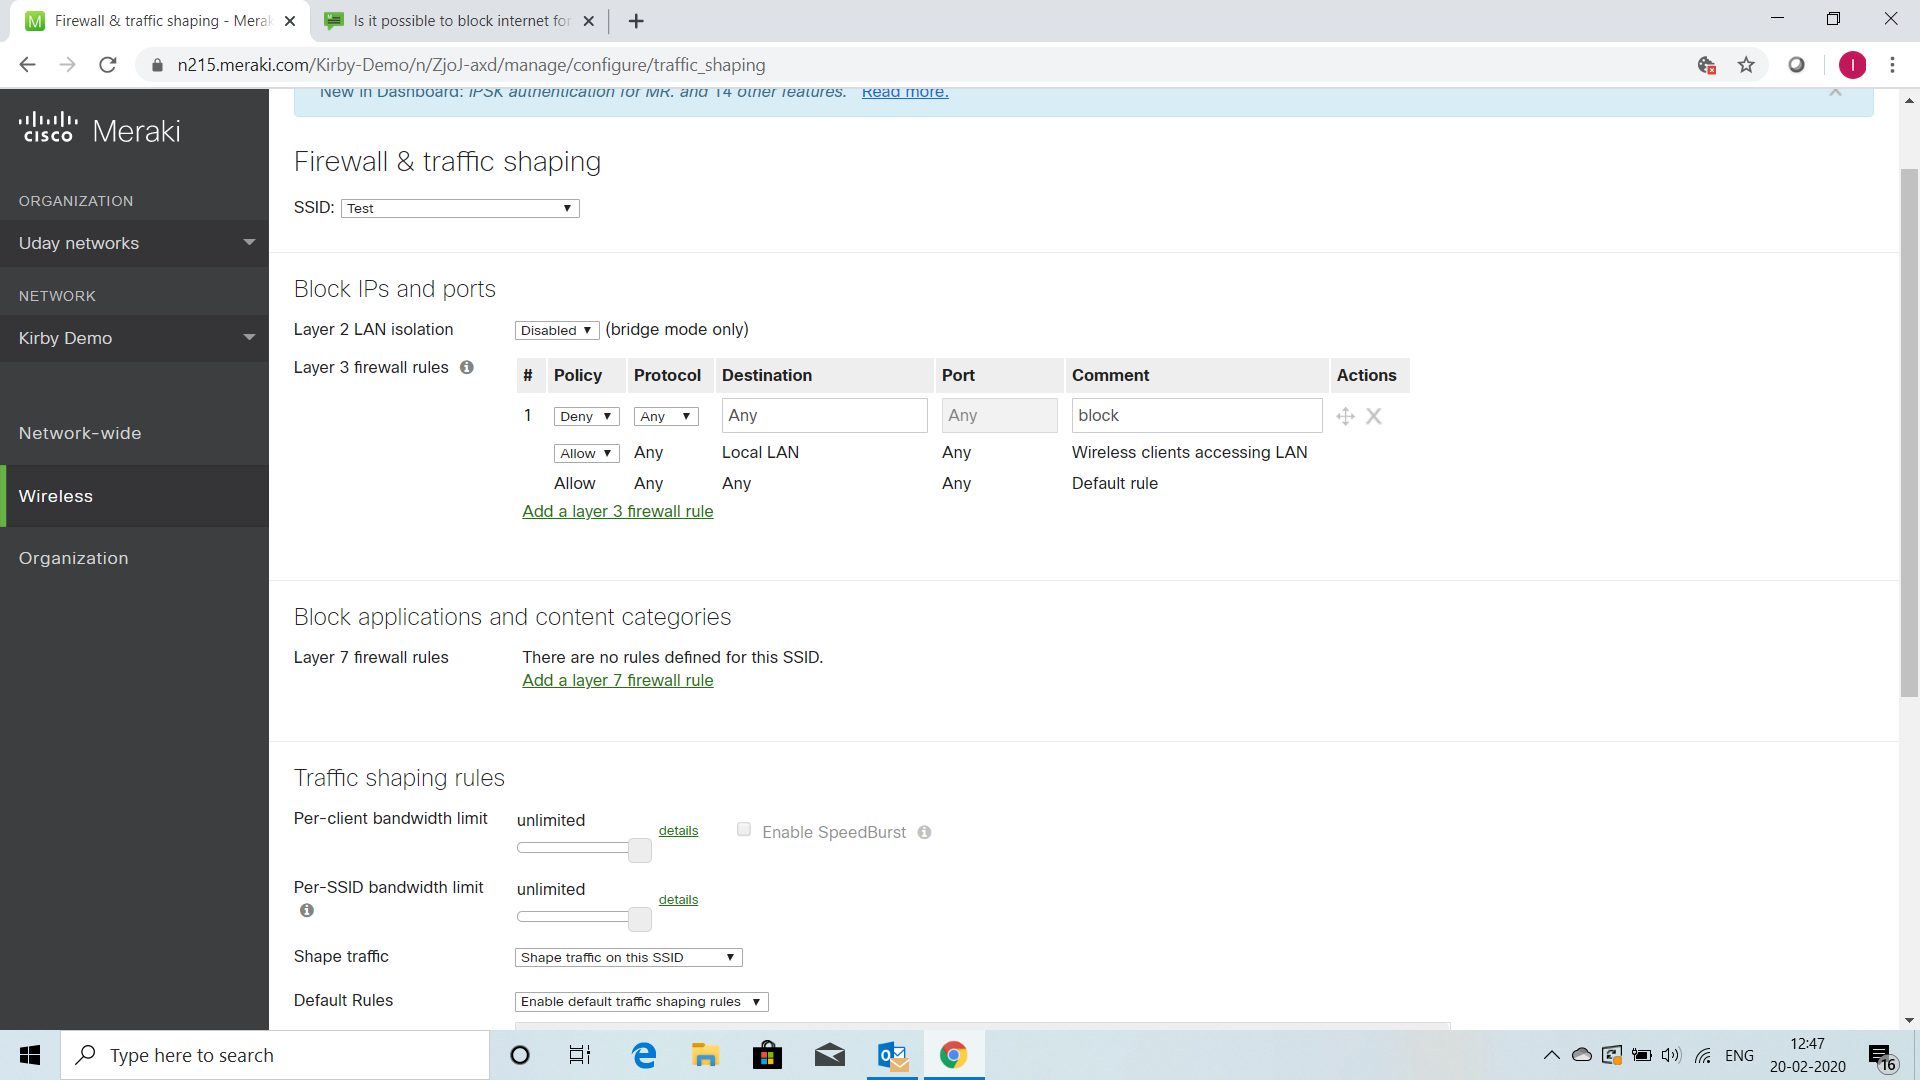Open the Network-wide section
Viewport: 1920px width, 1080px height.
coord(80,433)
